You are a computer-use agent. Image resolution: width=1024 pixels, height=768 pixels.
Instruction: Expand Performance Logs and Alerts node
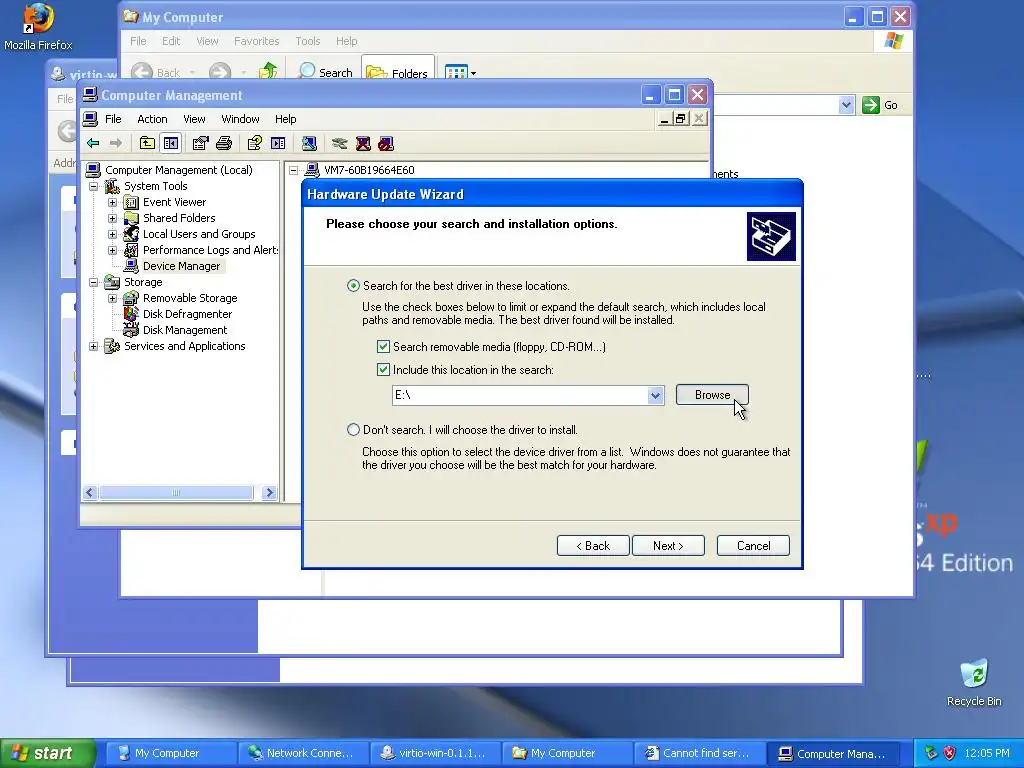[x=112, y=250]
